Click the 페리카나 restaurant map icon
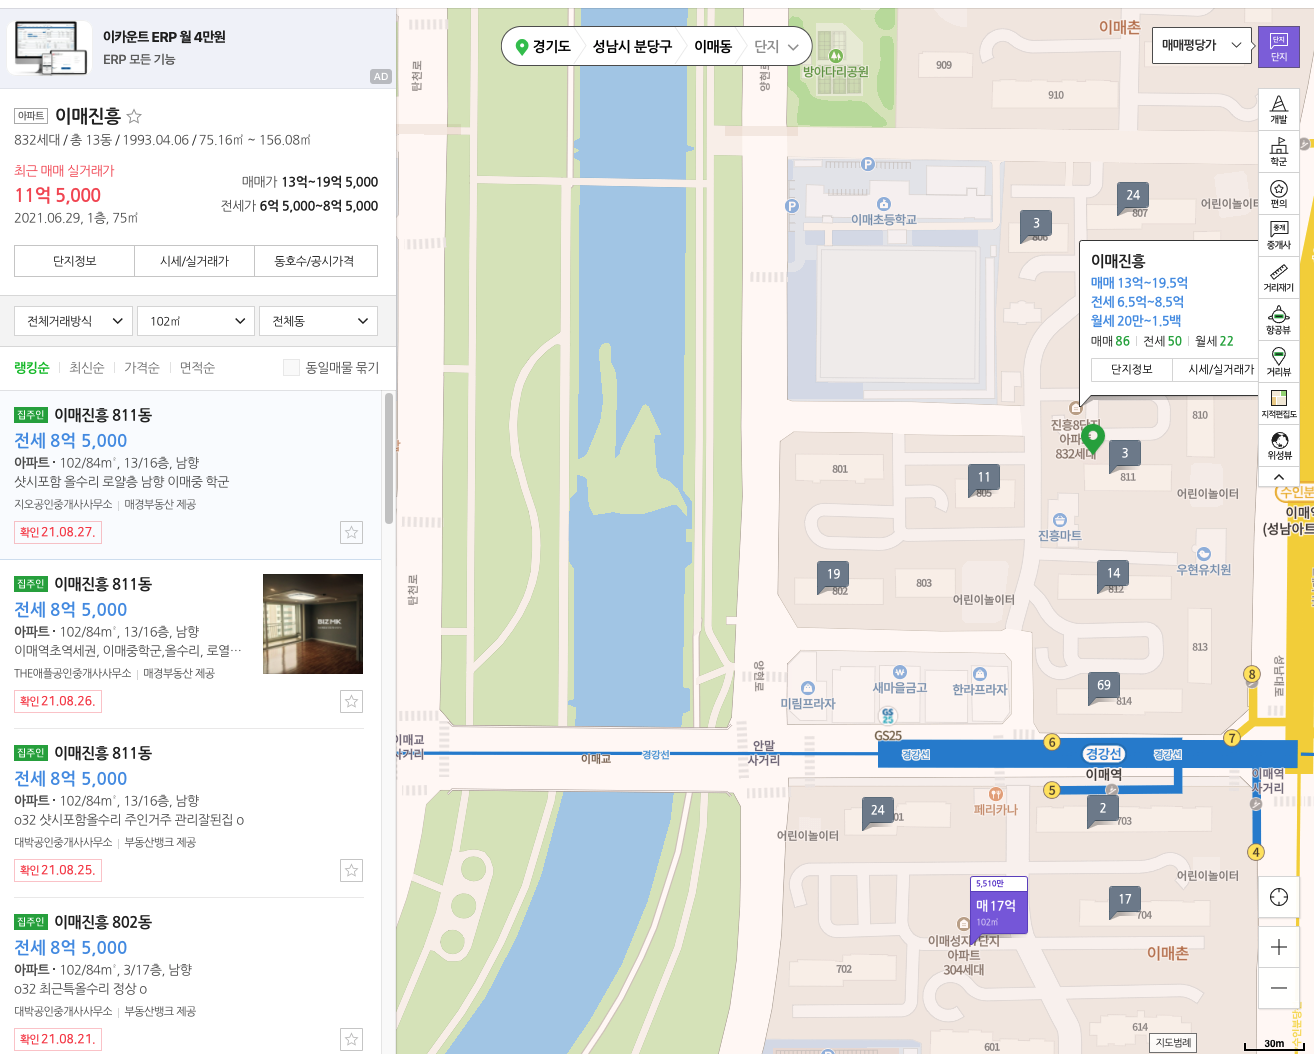The image size is (1314, 1054). click(996, 794)
